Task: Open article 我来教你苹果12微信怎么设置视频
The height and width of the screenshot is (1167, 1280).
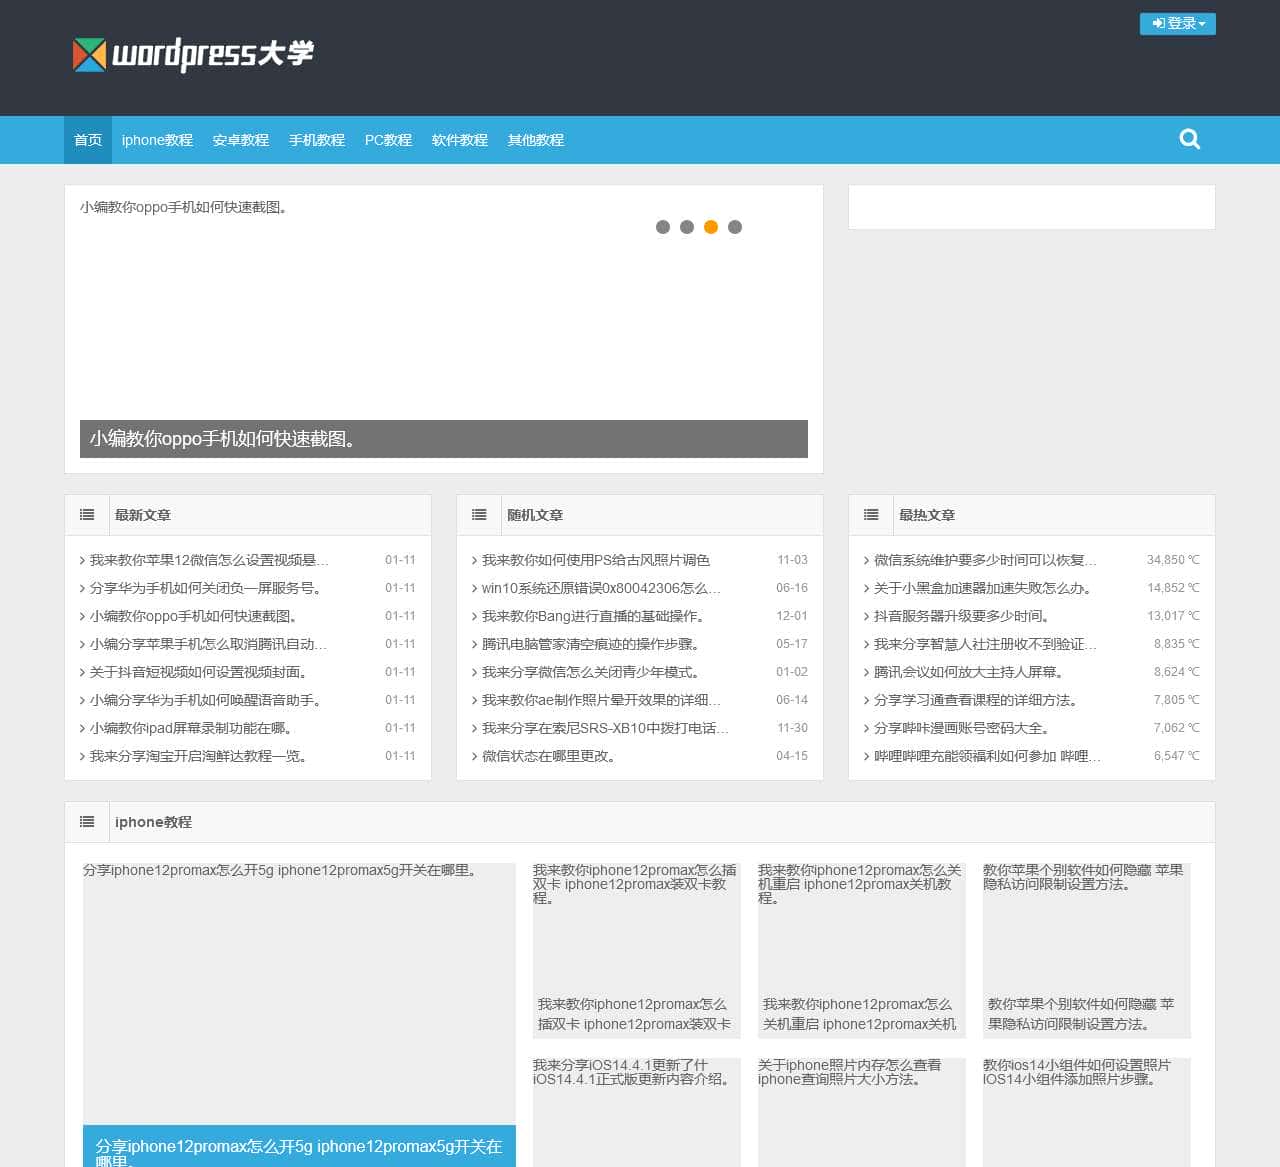Action: click(200, 560)
